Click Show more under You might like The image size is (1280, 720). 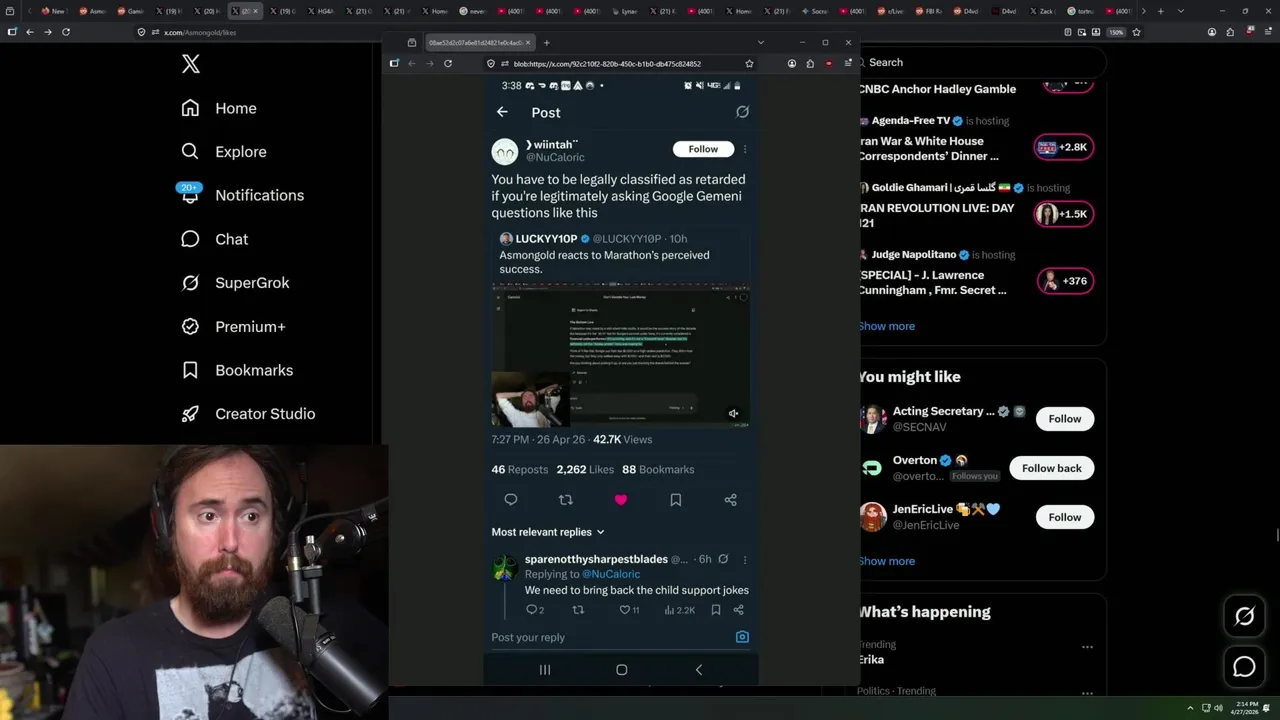tap(886, 561)
